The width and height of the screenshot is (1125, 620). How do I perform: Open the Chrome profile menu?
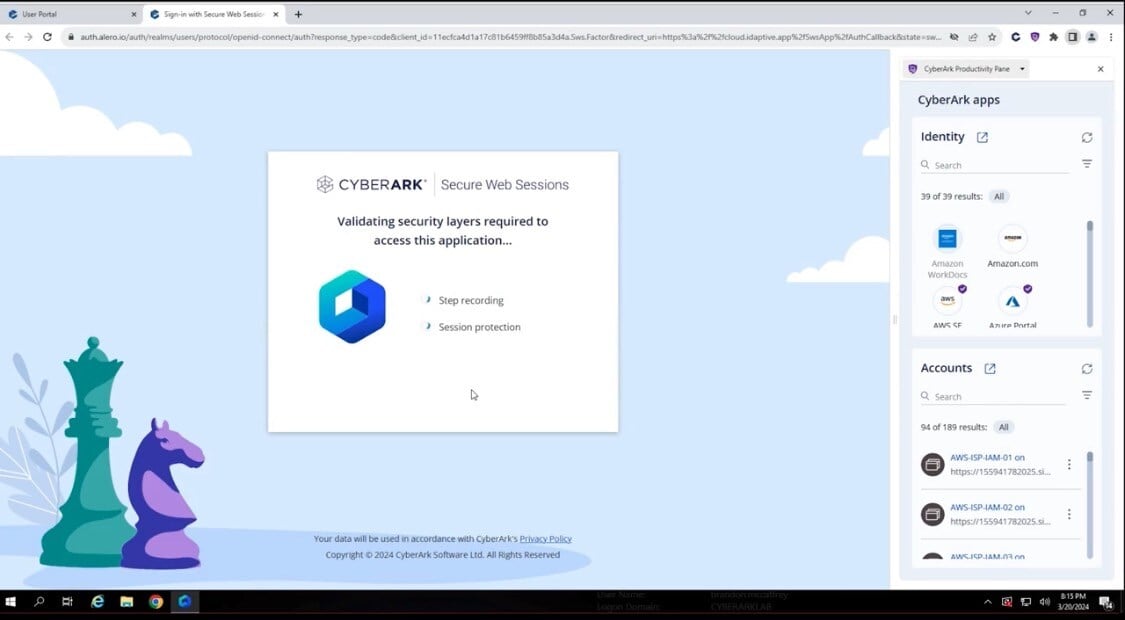click(x=1091, y=37)
